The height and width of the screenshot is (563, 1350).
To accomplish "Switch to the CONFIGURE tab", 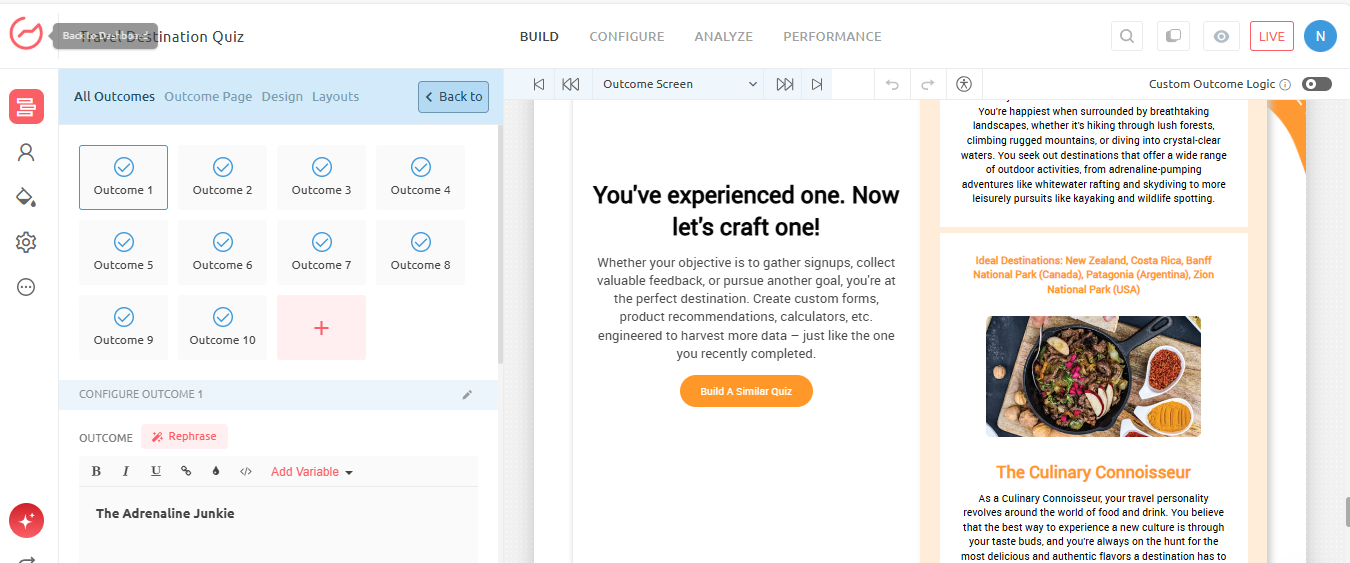I will [626, 37].
